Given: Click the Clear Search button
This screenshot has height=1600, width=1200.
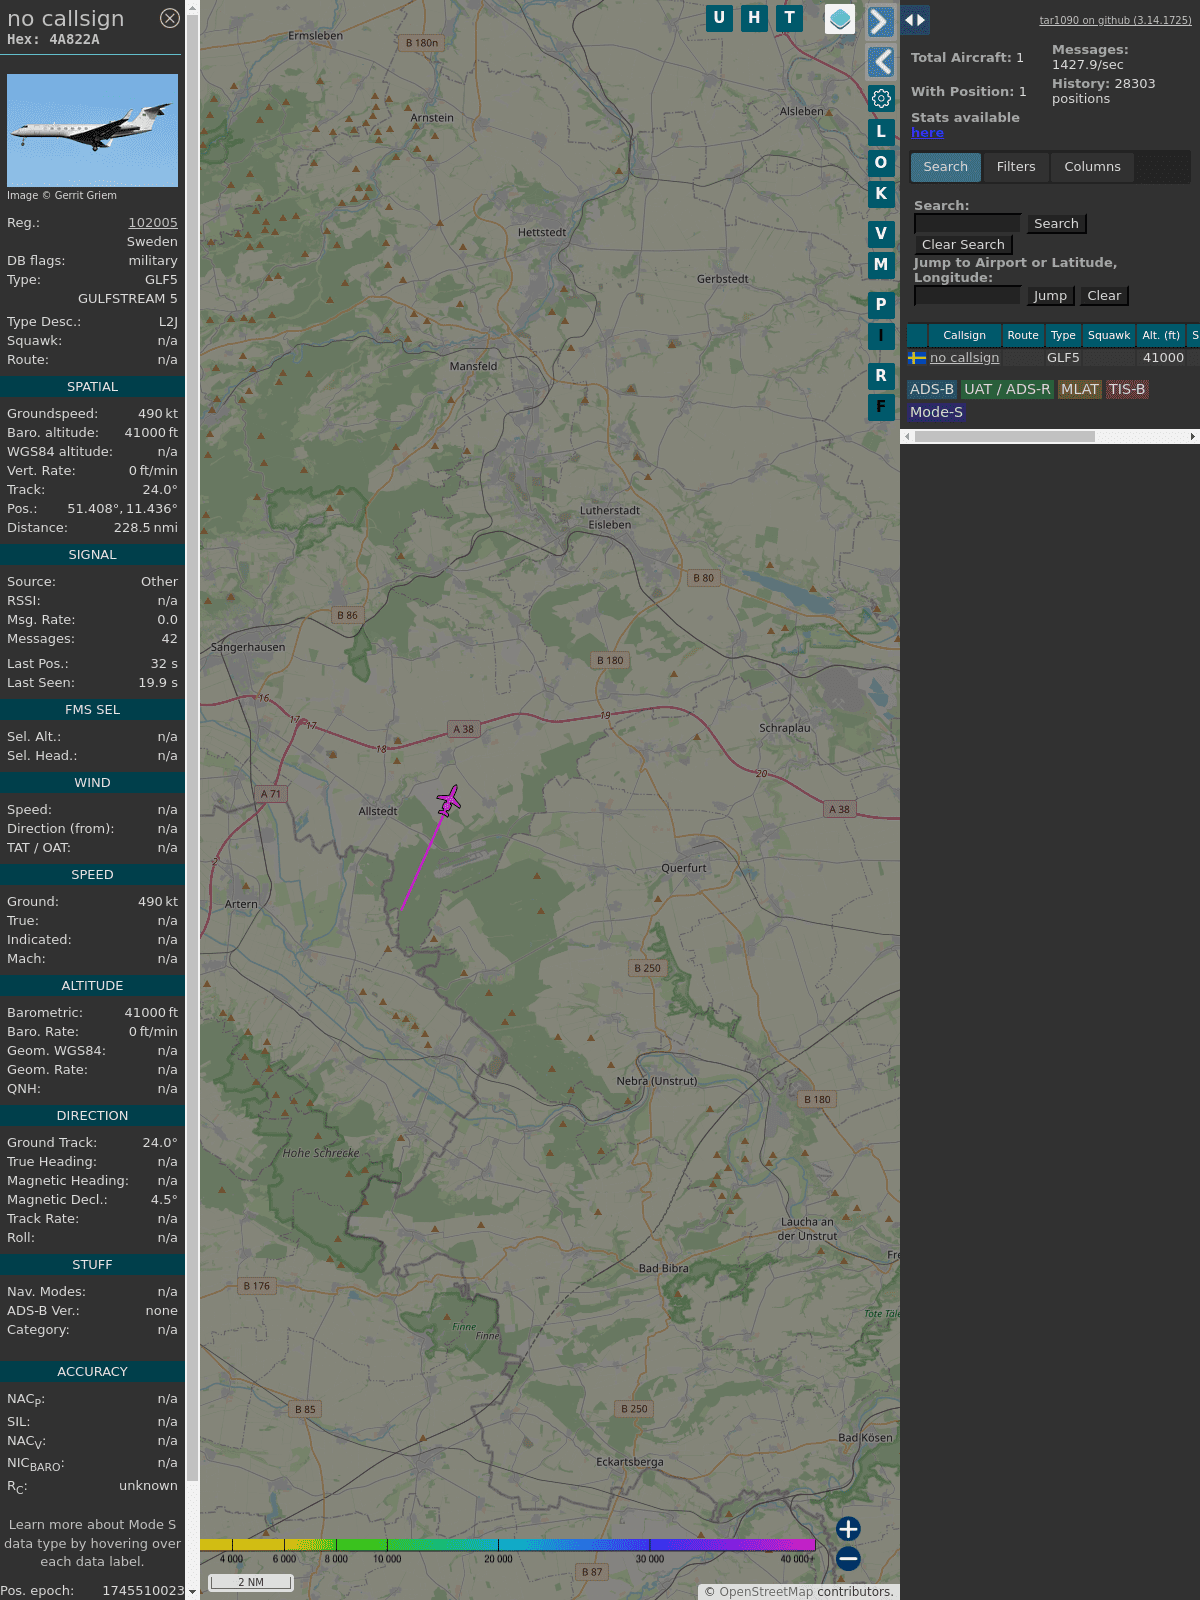Looking at the screenshot, I should click(x=963, y=245).
